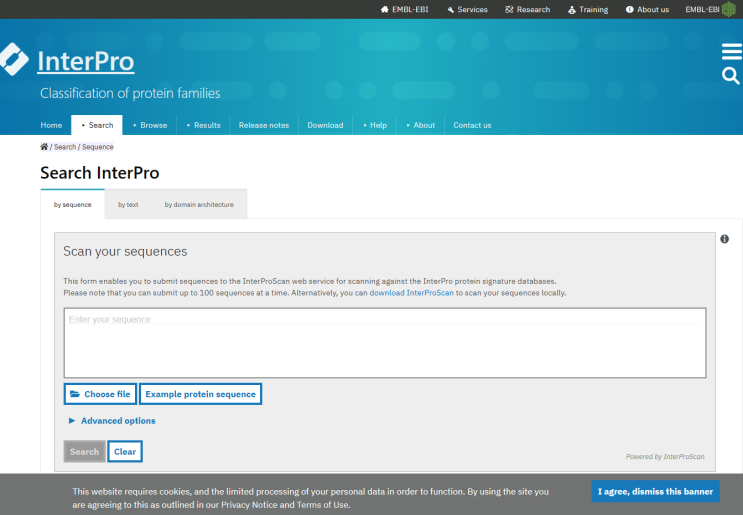Click the magnifying glass search icon
This screenshot has width=743, height=515.
[731, 76]
